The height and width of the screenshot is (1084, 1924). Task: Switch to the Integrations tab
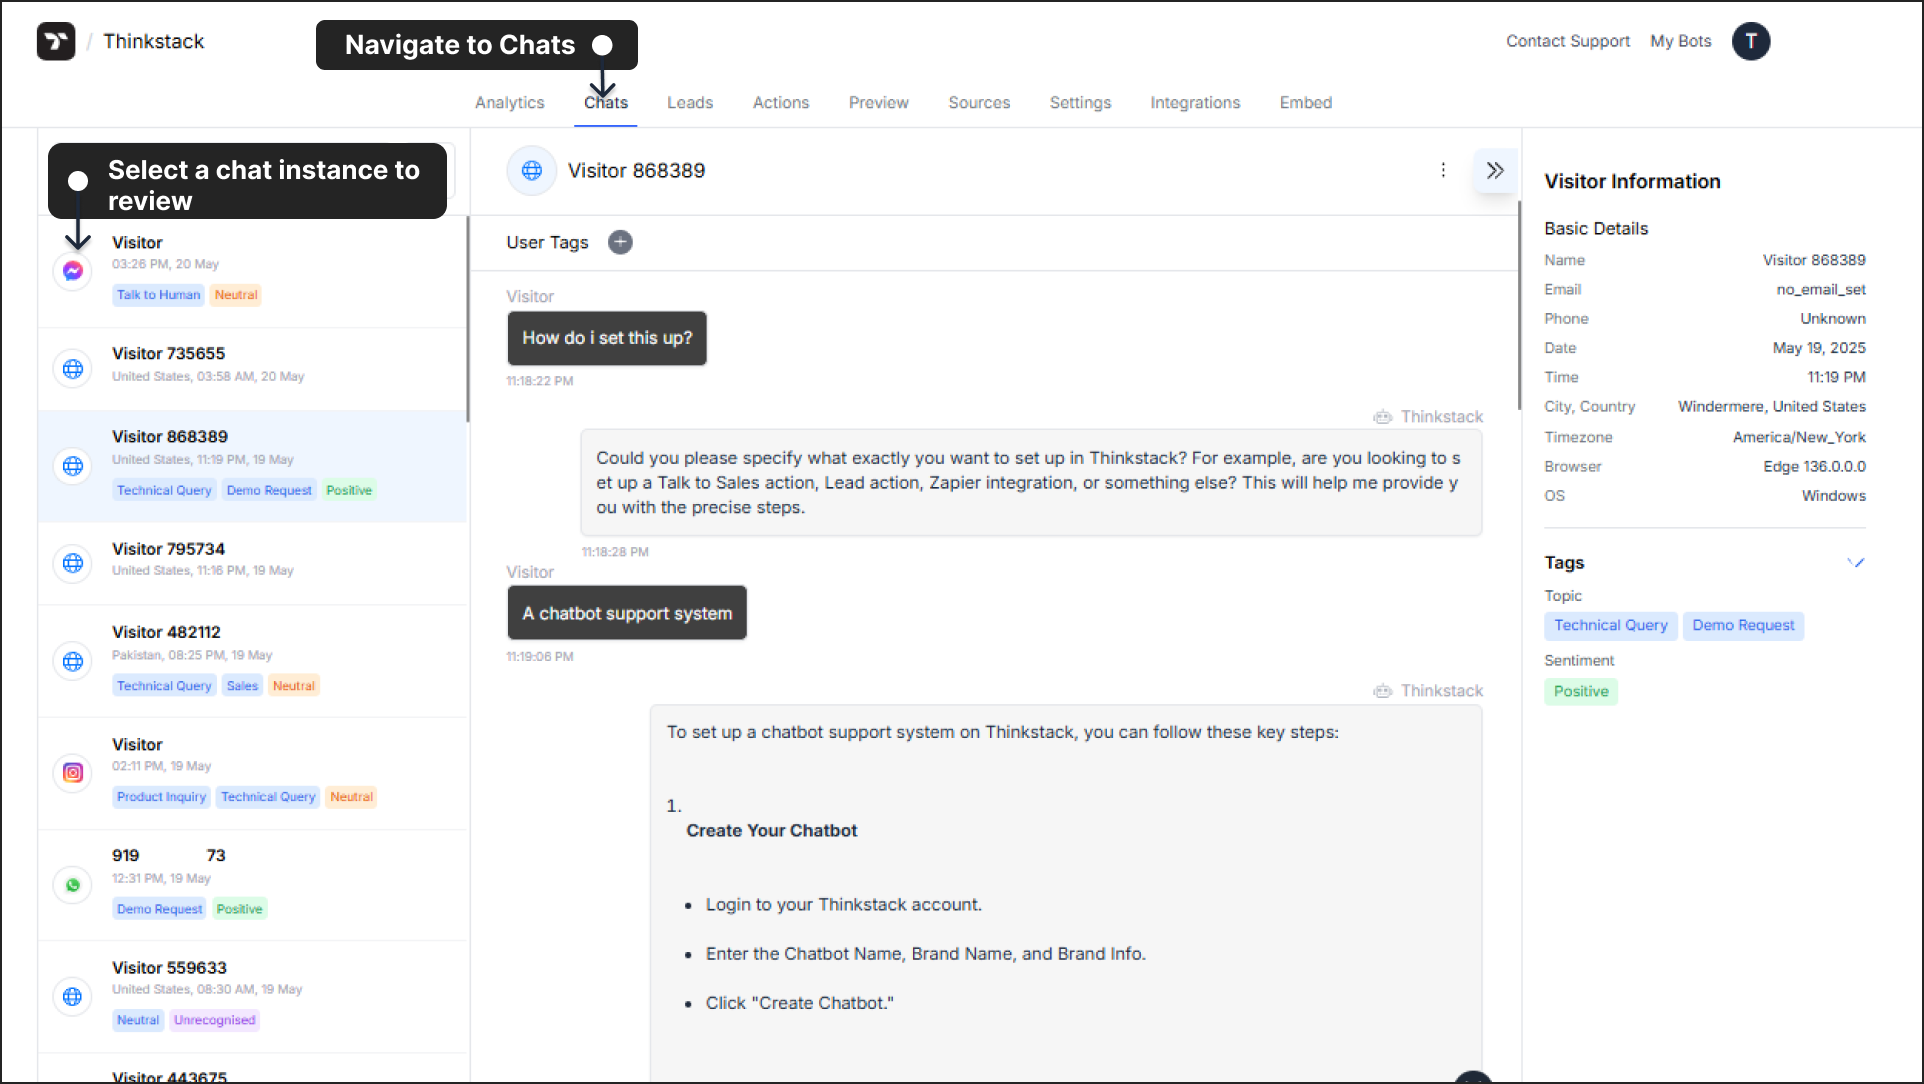1195,102
